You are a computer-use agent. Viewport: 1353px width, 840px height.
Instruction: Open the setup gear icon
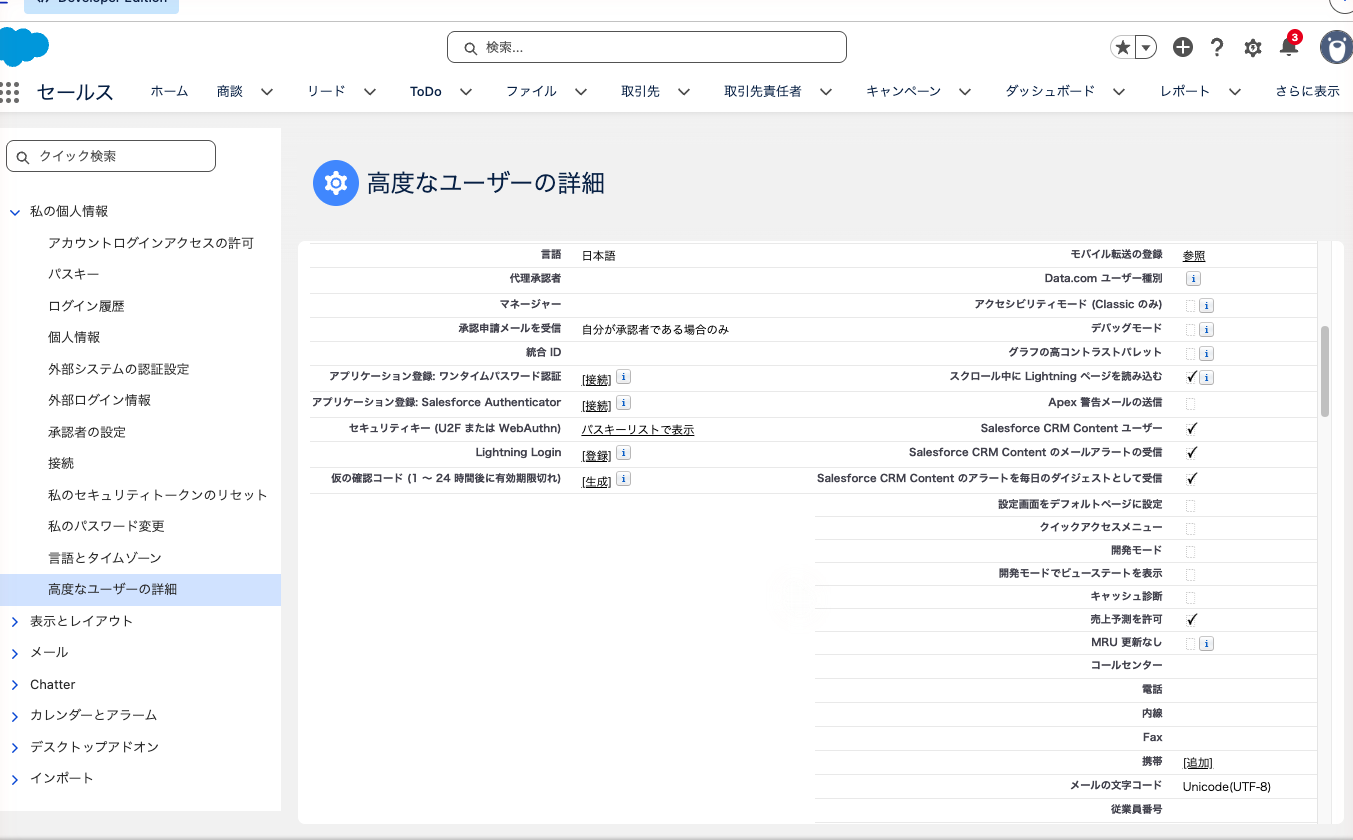(x=1252, y=47)
